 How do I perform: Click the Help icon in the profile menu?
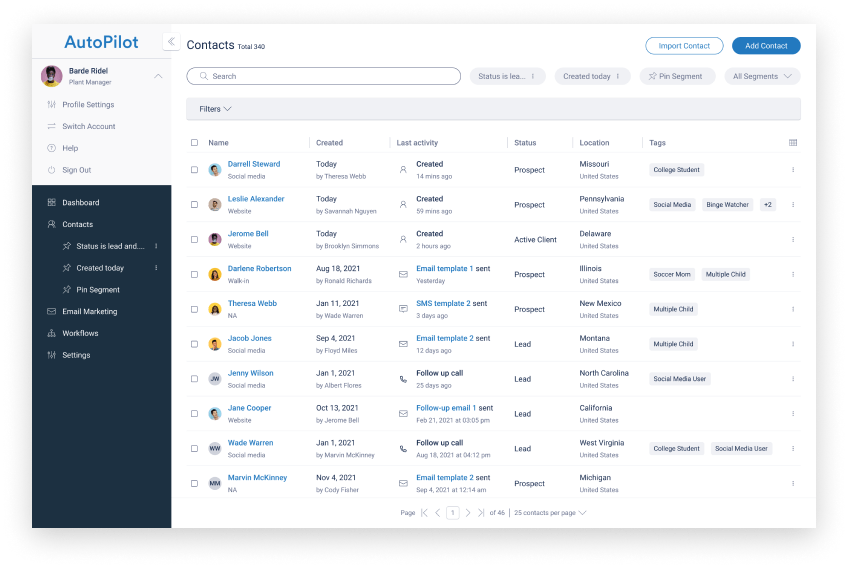click(52, 148)
